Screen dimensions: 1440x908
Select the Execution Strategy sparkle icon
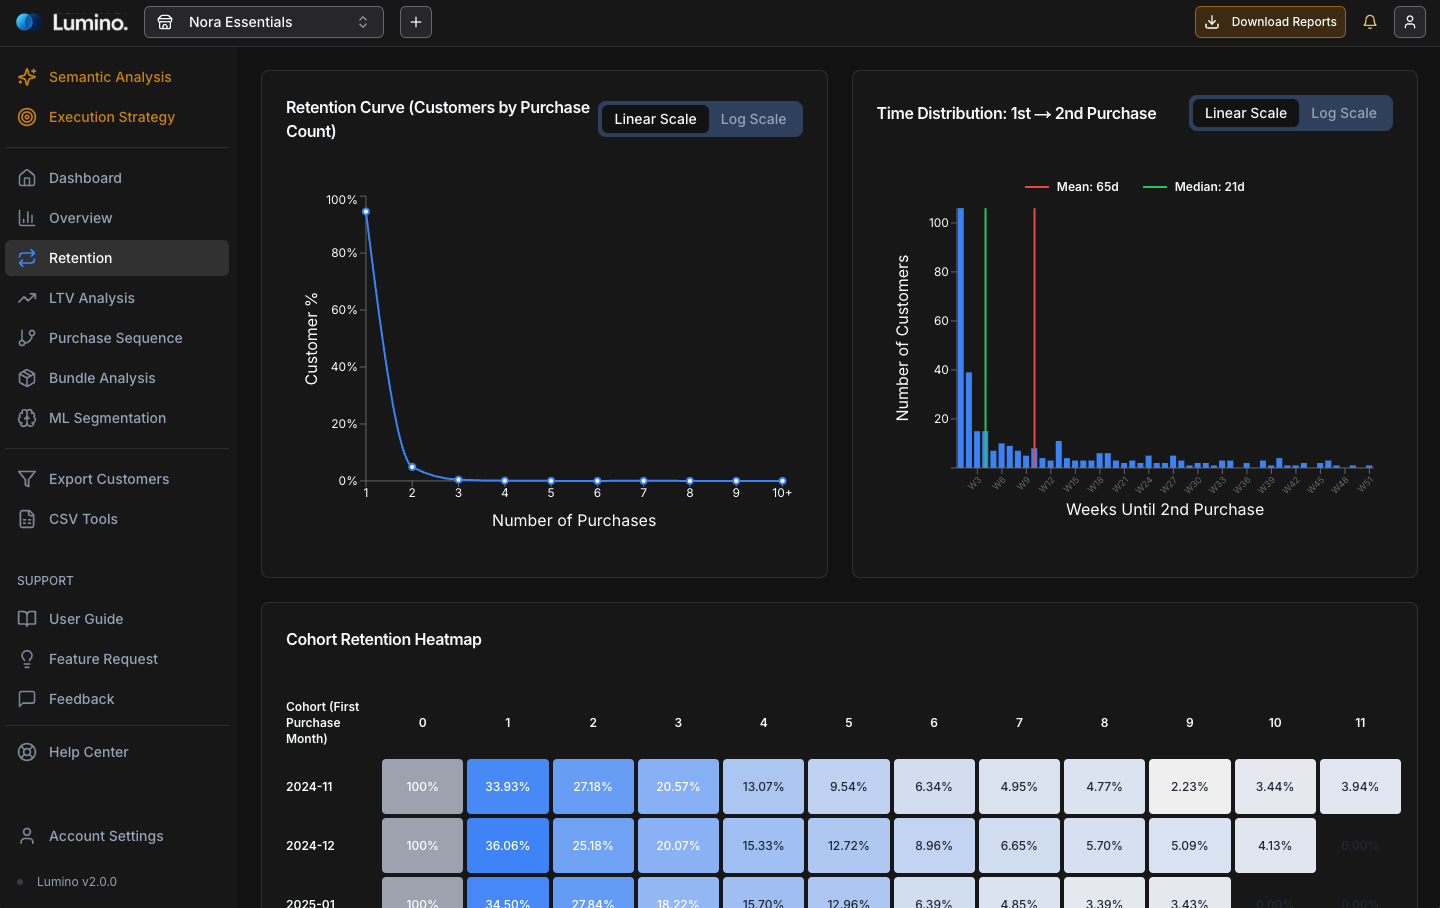pyautogui.click(x=27, y=117)
